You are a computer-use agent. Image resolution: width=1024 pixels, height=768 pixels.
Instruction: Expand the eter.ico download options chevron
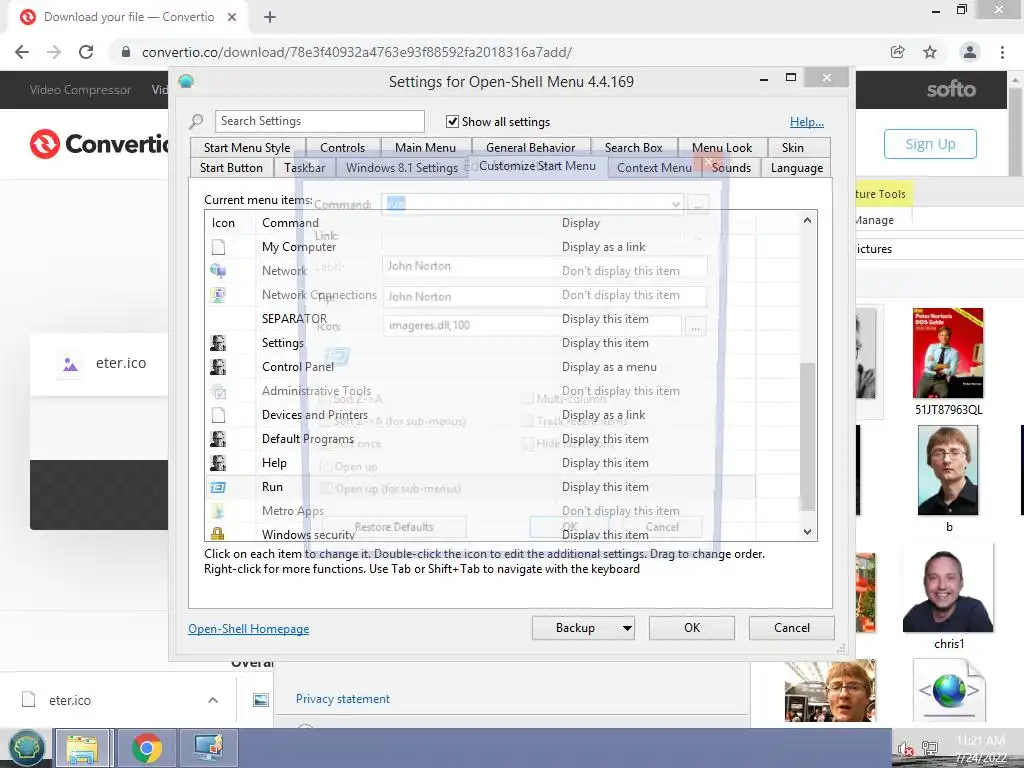click(213, 700)
